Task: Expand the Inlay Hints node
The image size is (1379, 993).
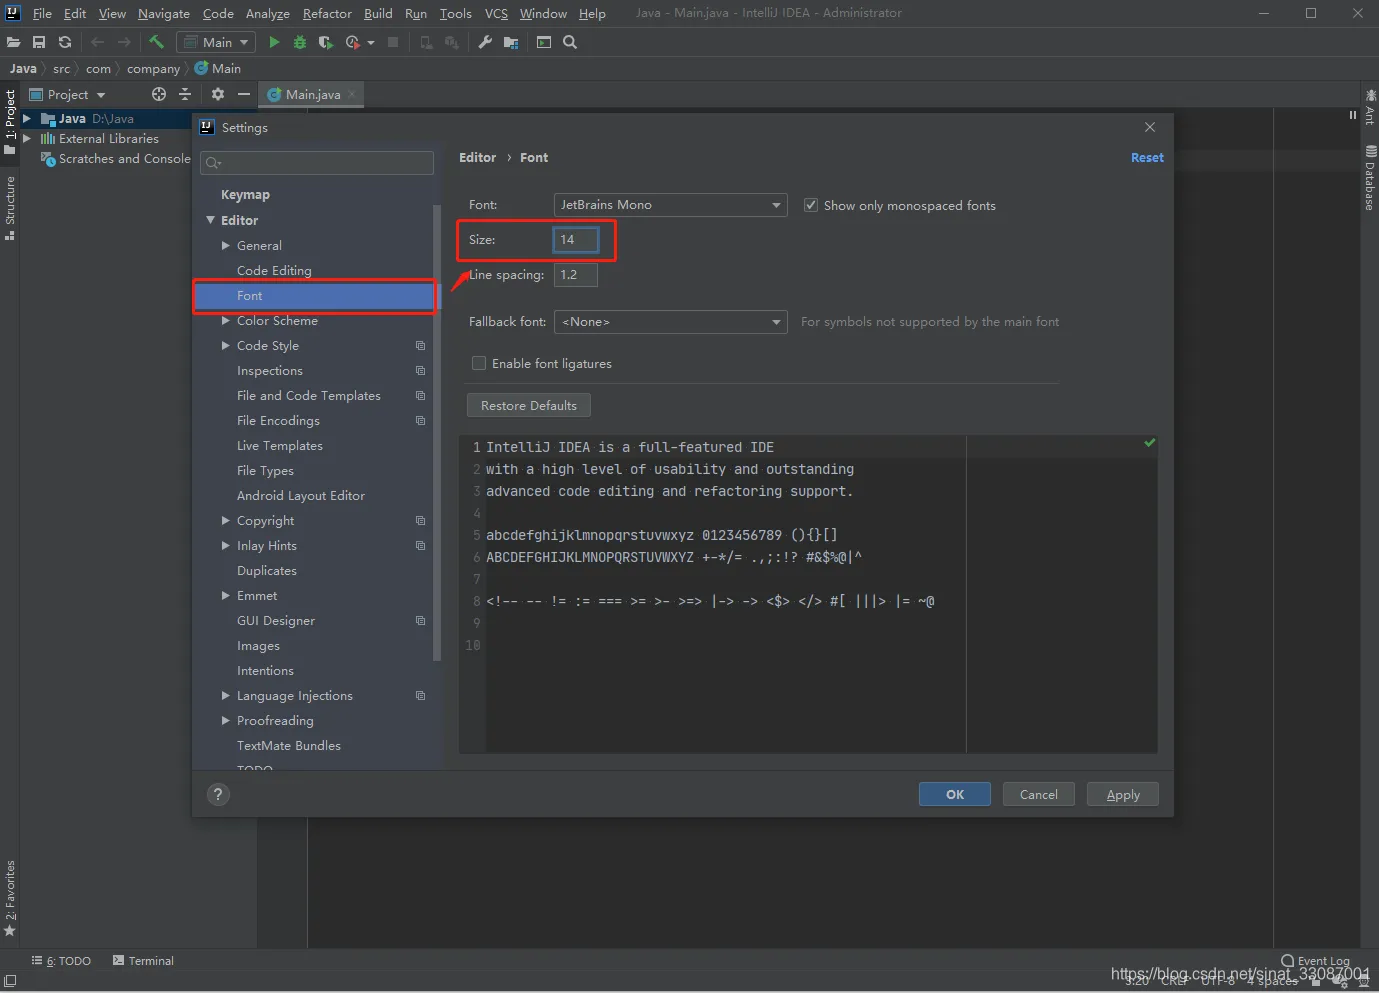Action: coord(226,546)
